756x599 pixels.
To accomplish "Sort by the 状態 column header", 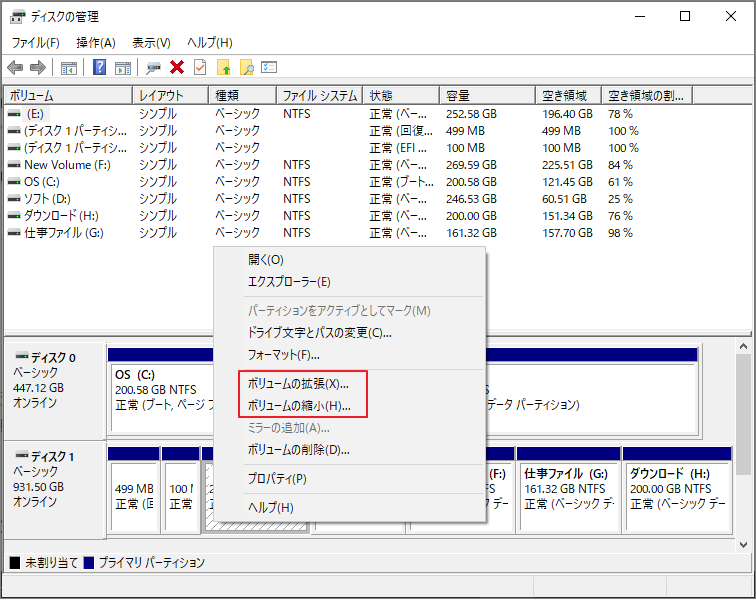I will pyautogui.click(x=402, y=95).
